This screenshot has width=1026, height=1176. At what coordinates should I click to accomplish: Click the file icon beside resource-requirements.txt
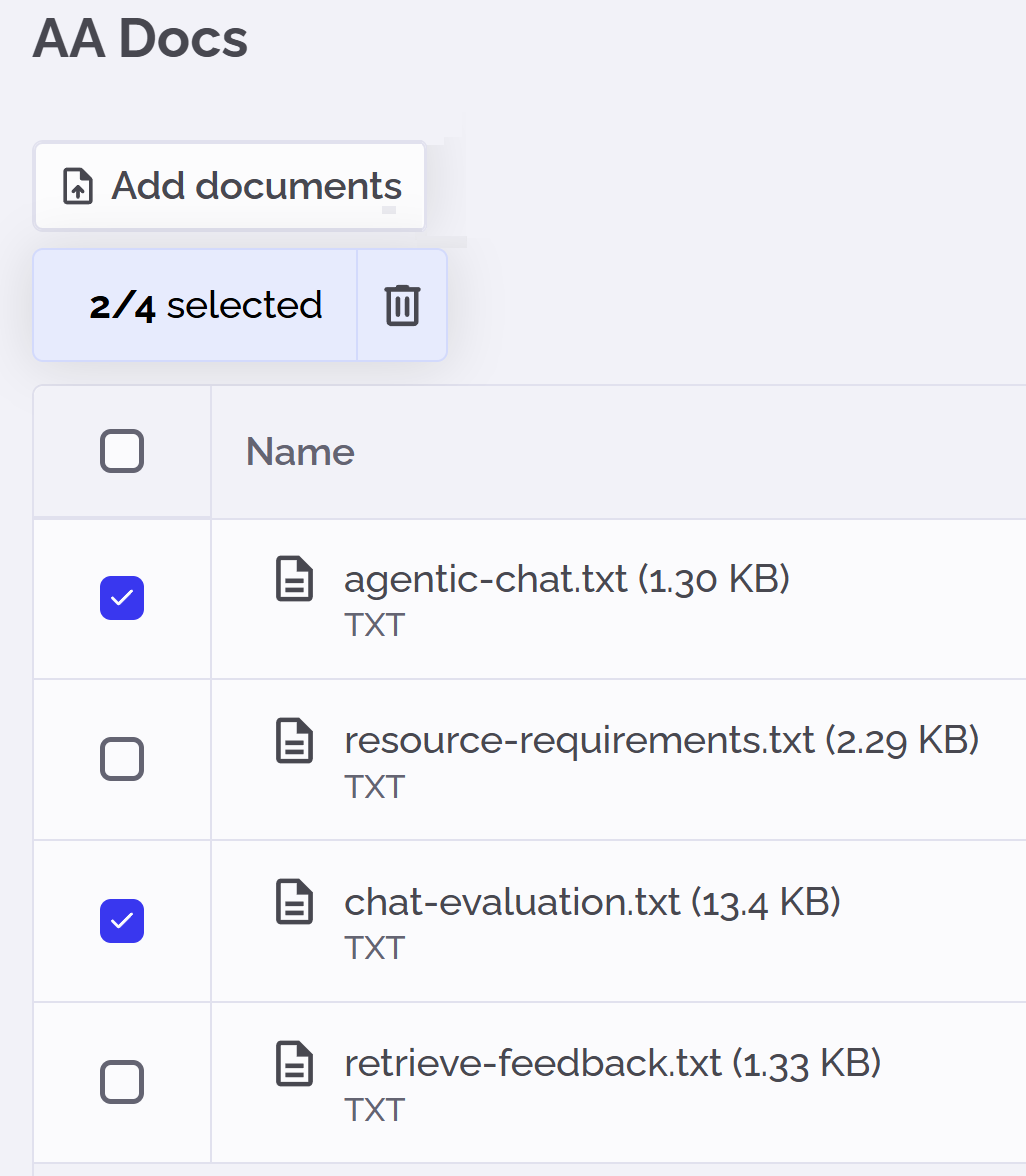click(294, 740)
